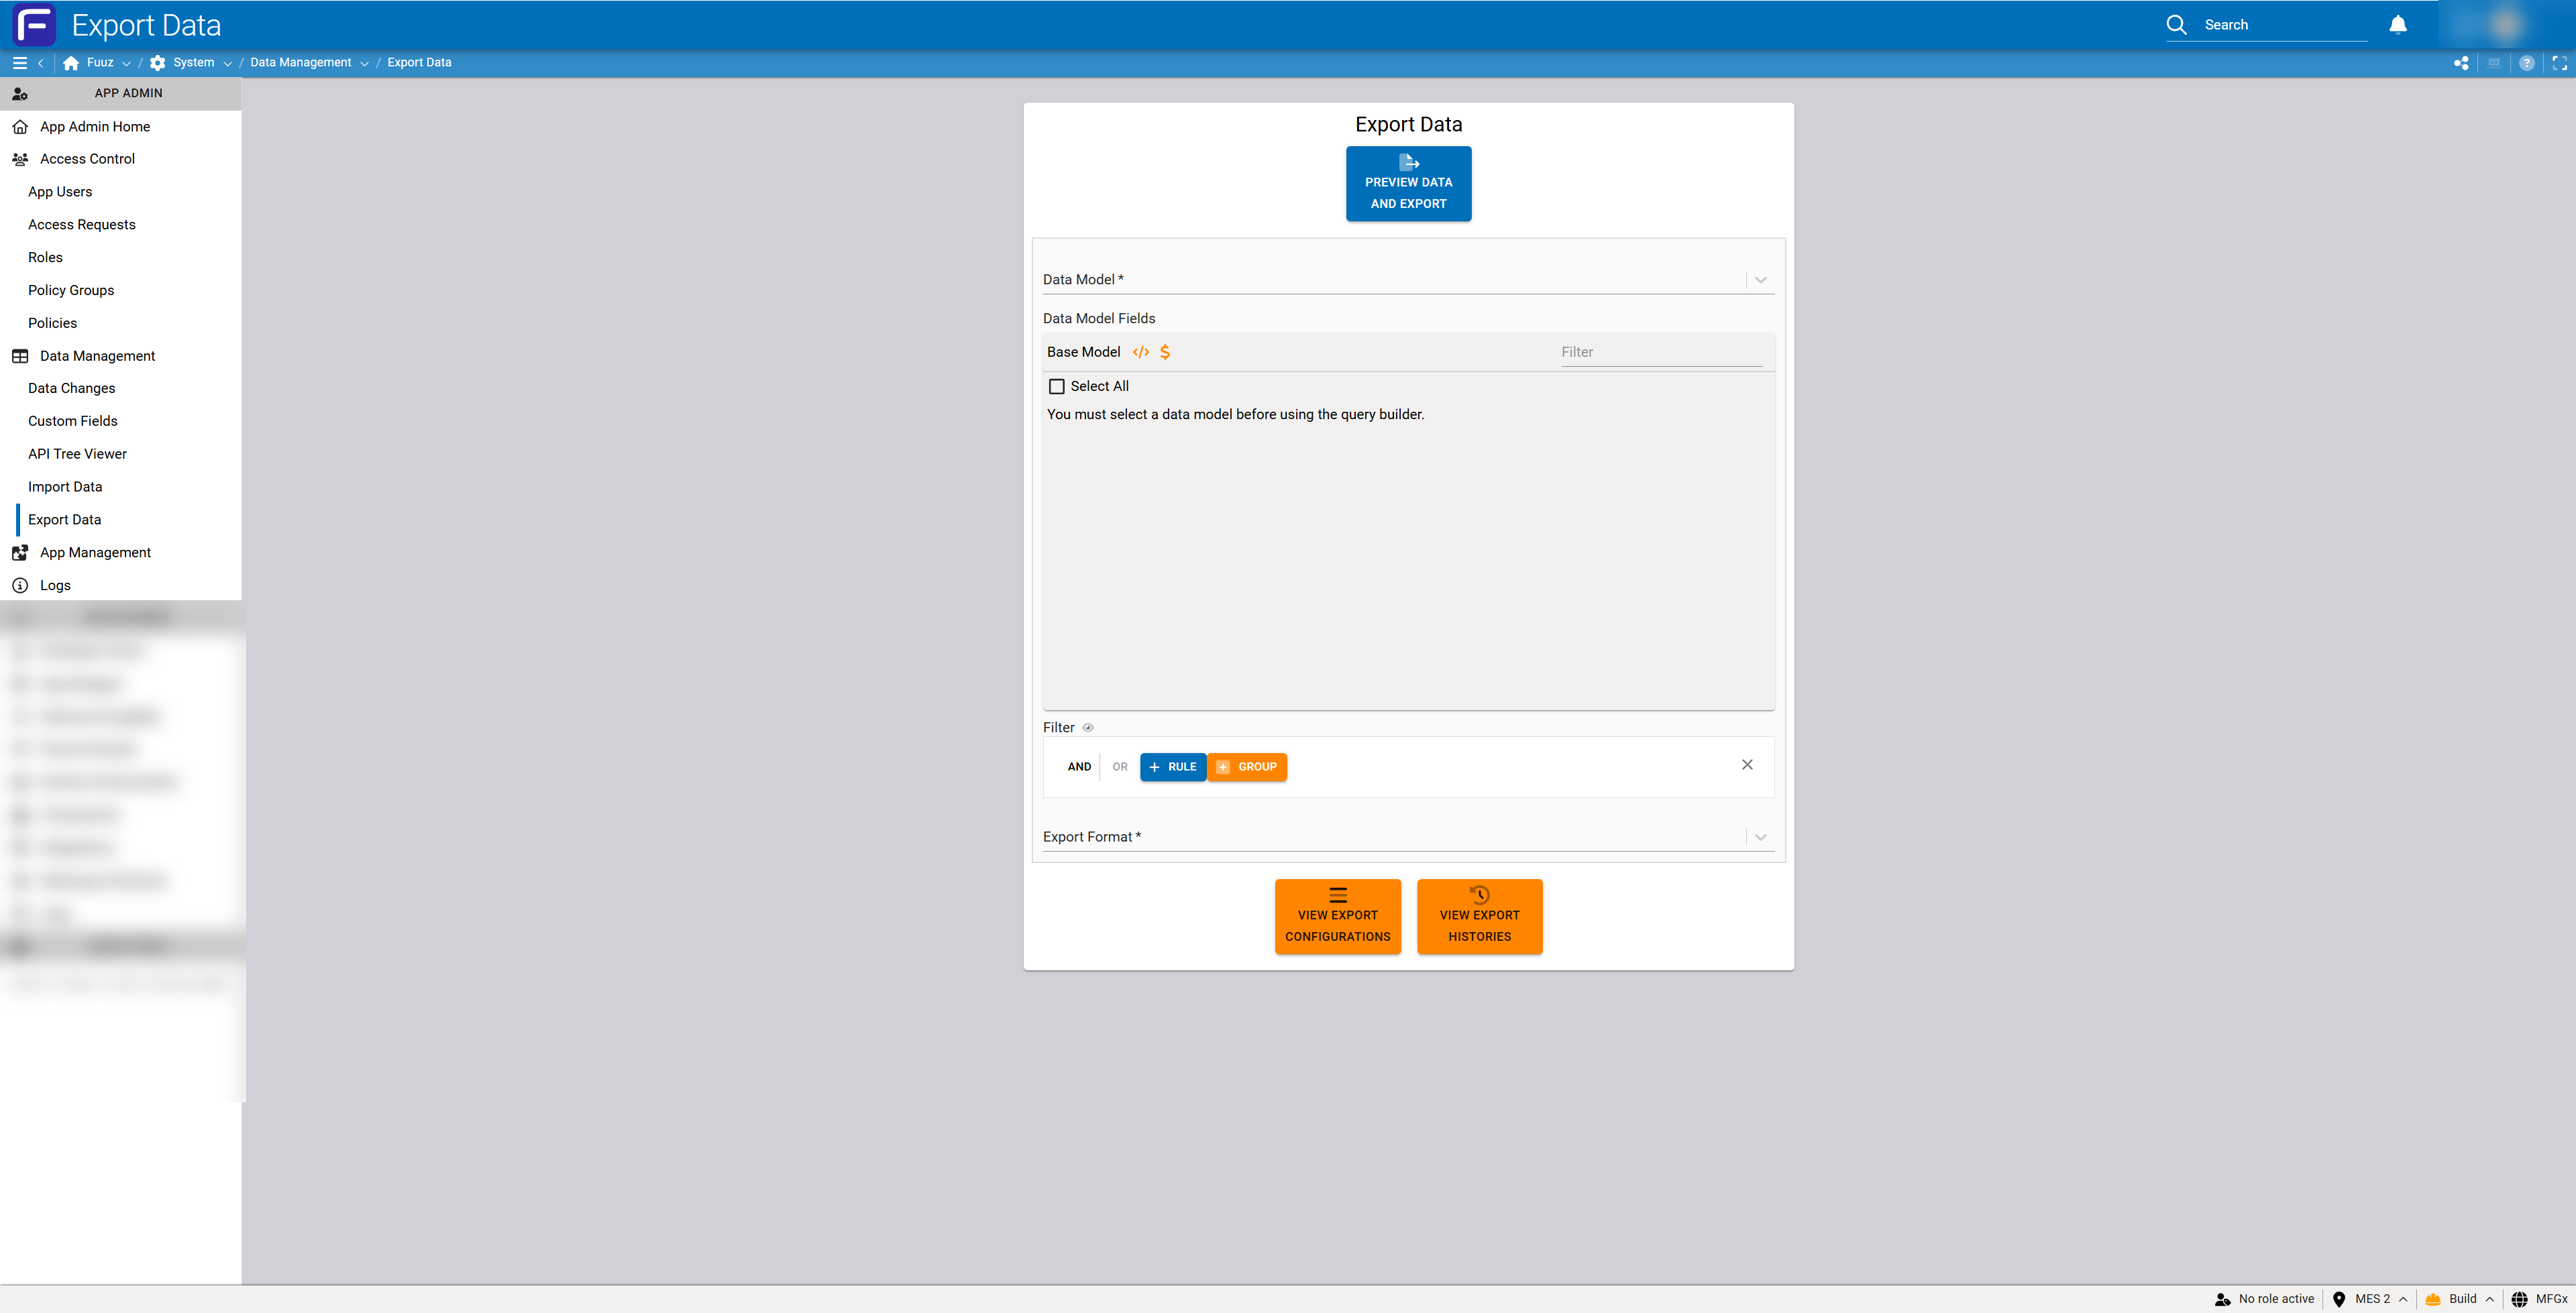Click the location pin icon by MES 2
Image resolution: width=2576 pixels, height=1313 pixels.
tap(2339, 1299)
